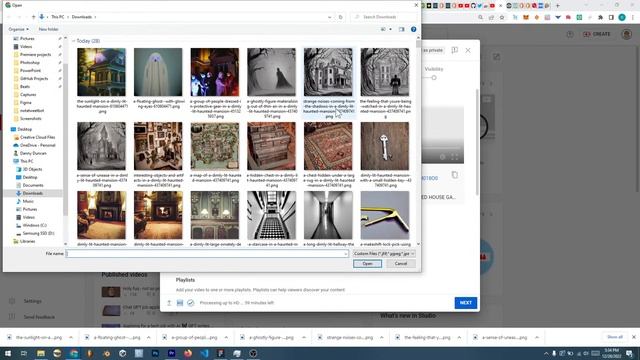640x360 pixels.
Task: Click the New folder button
Action: tap(48, 29)
